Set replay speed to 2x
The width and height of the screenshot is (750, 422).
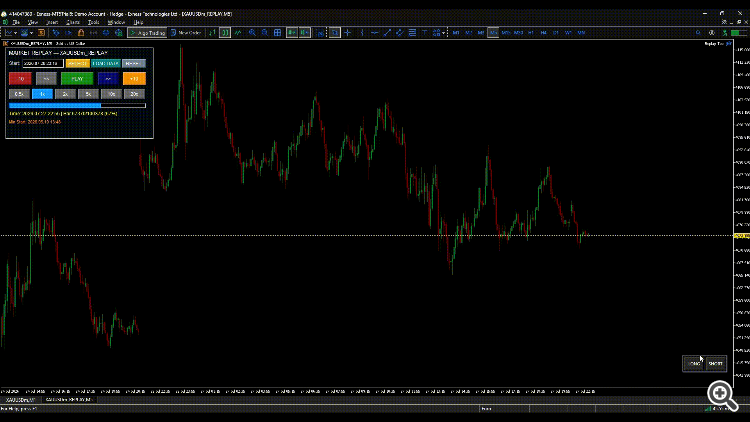click(x=65, y=94)
